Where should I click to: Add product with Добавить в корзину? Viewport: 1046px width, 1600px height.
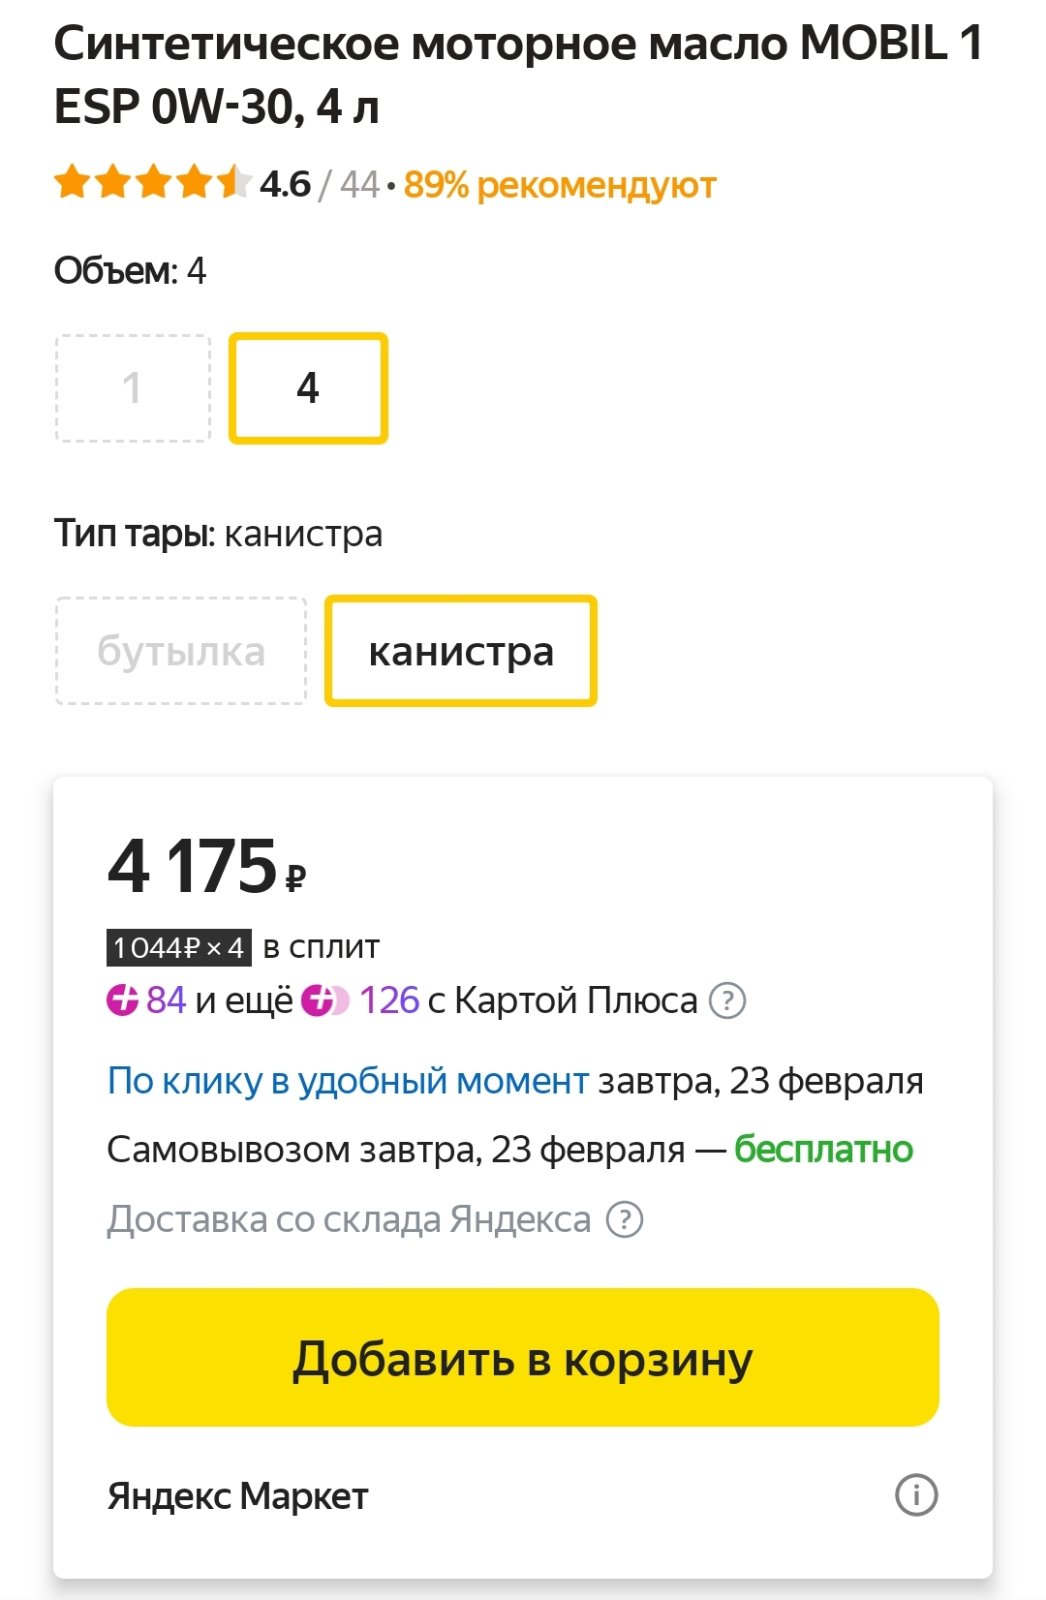523,1357
